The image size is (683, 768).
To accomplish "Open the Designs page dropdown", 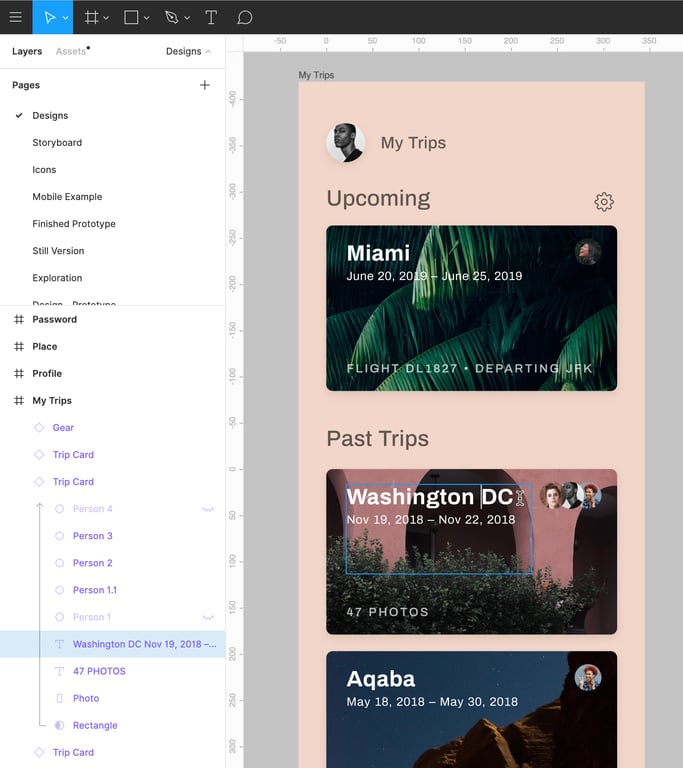I will [x=188, y=51].
